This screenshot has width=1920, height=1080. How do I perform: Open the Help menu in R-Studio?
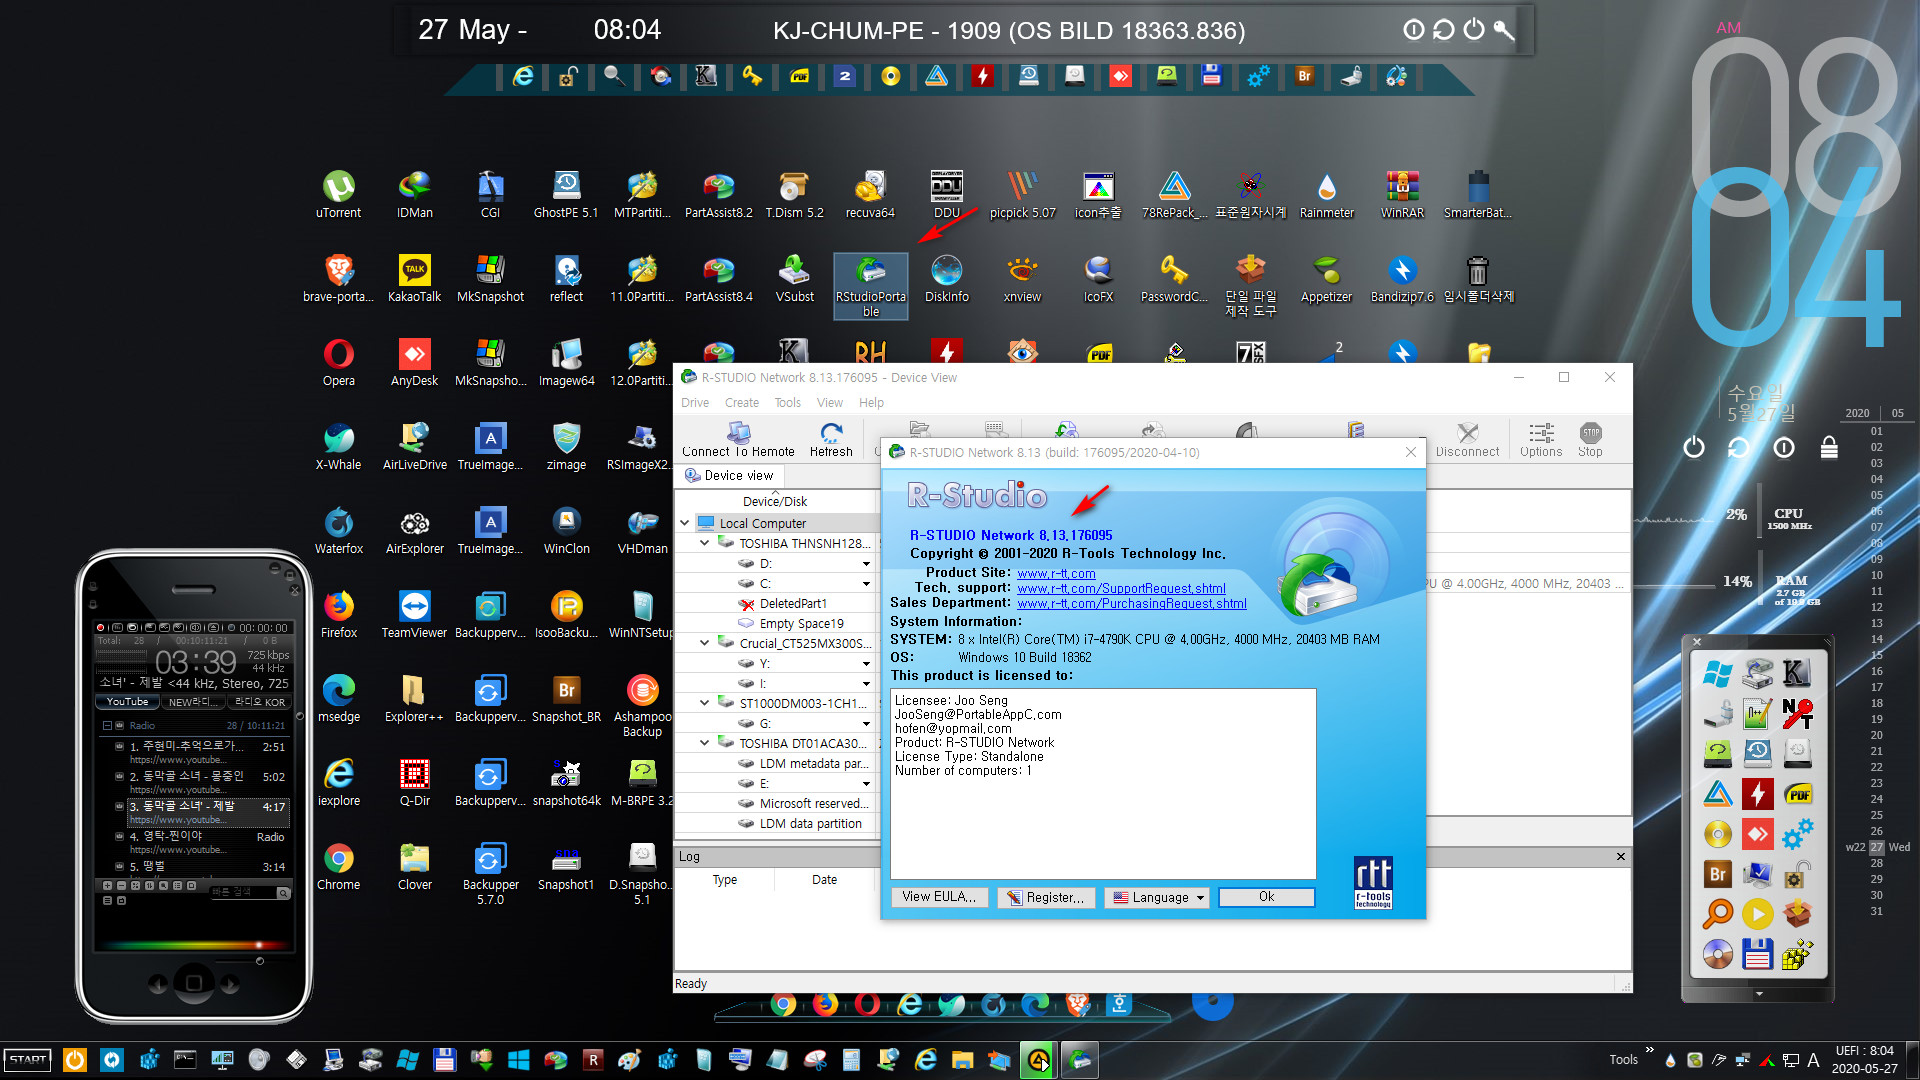871,403
